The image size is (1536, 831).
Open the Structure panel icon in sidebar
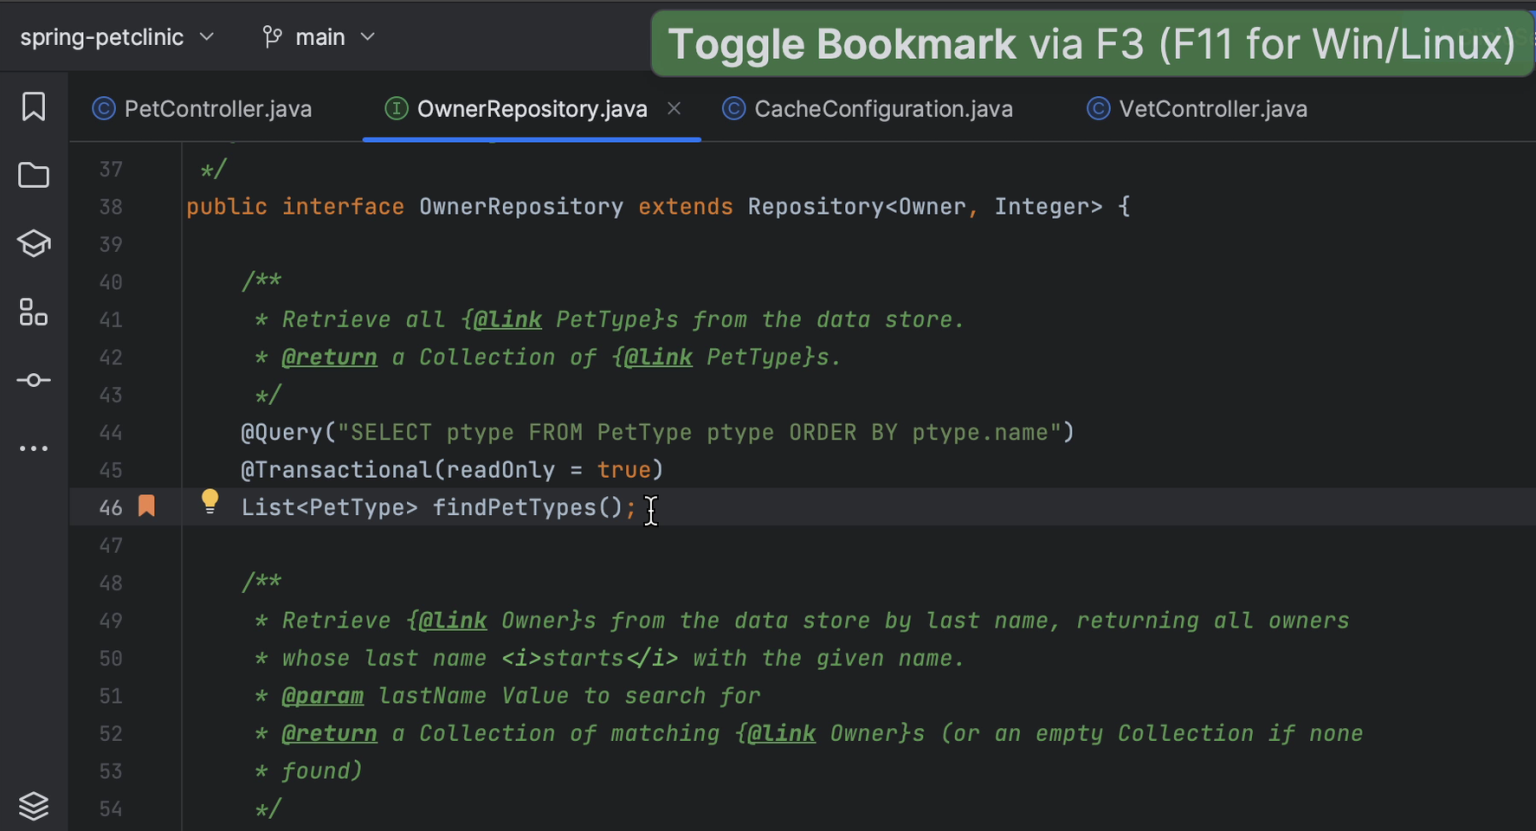click(x=33, y=312)
